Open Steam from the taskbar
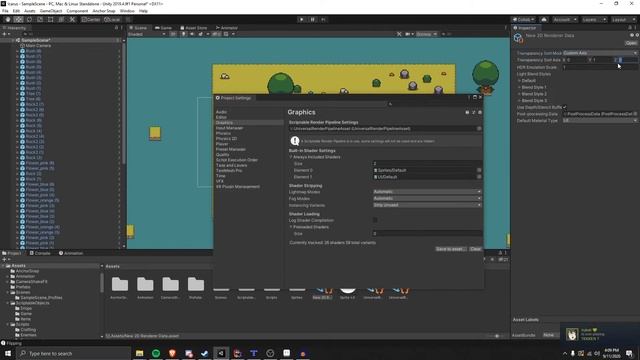 [205, 353]
